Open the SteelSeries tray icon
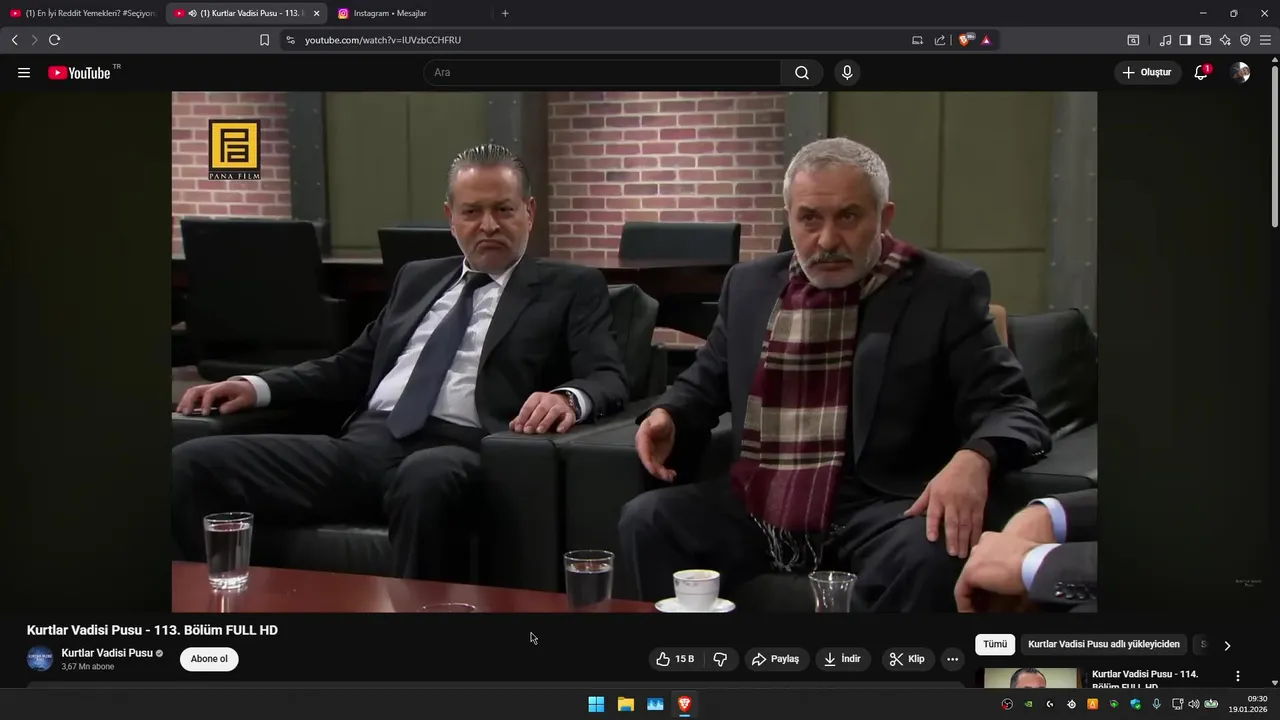1280x720 pixels. [1071, 704]
